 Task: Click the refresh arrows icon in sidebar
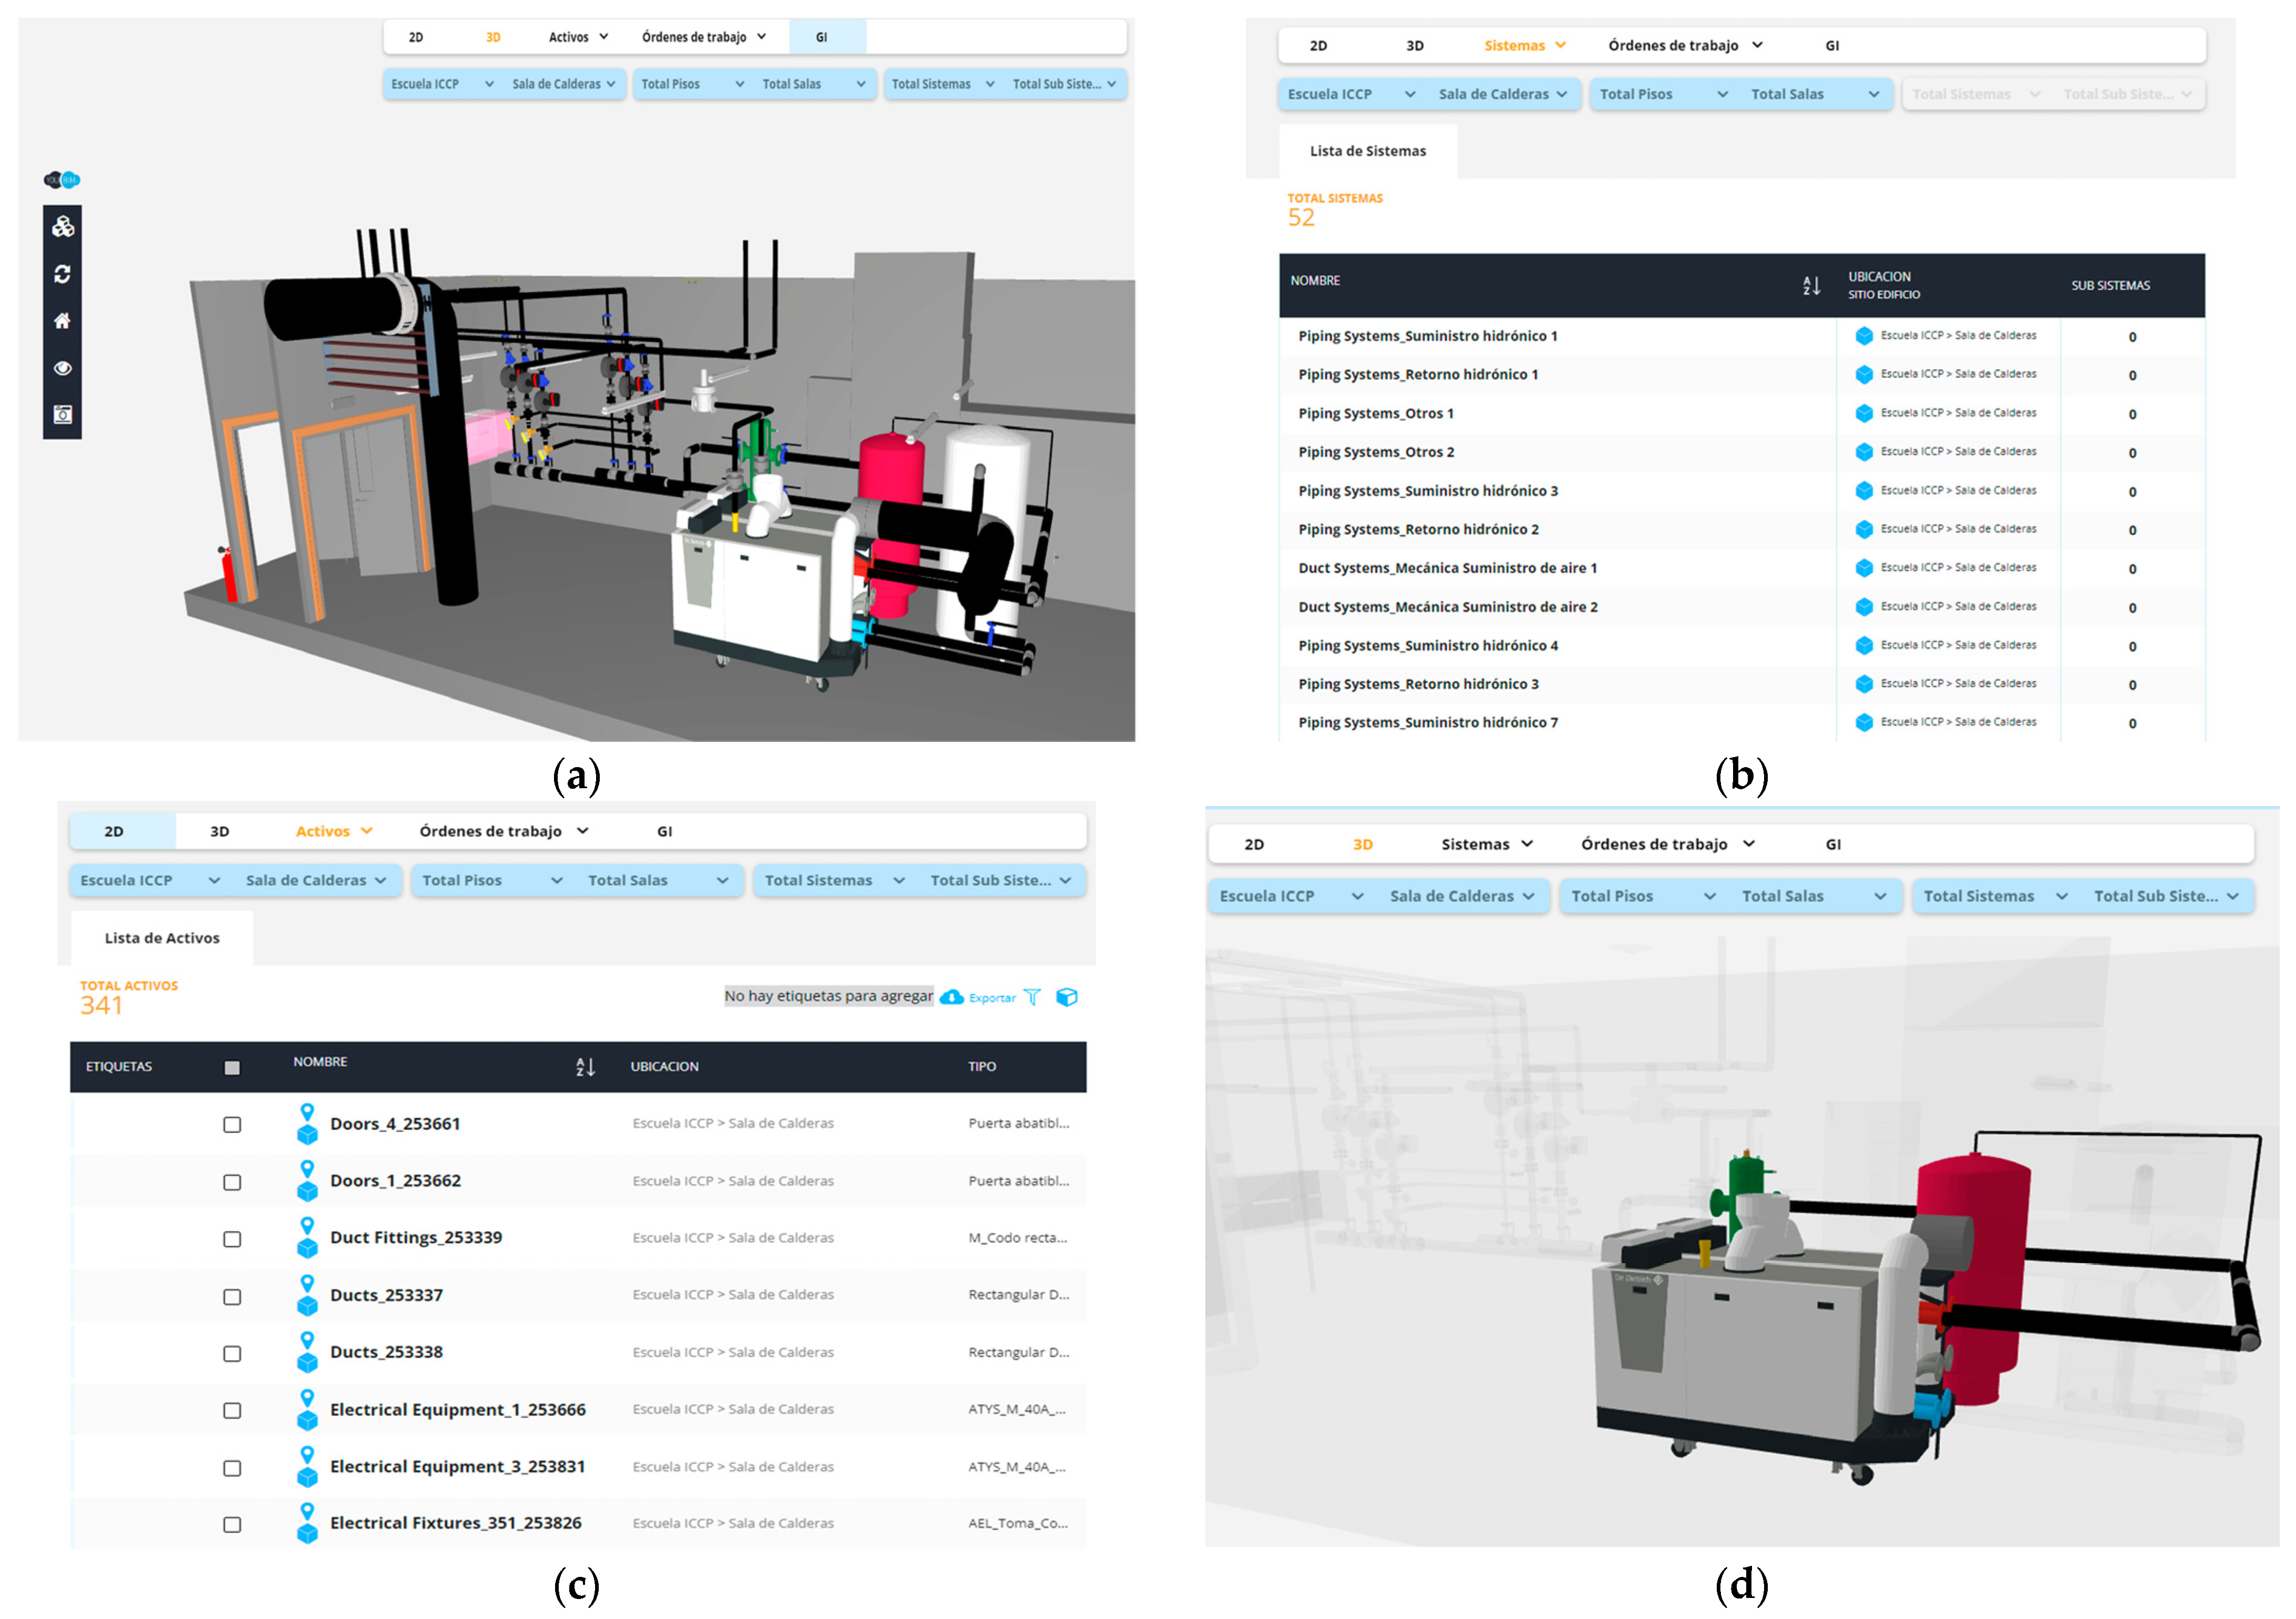(63, 274)
